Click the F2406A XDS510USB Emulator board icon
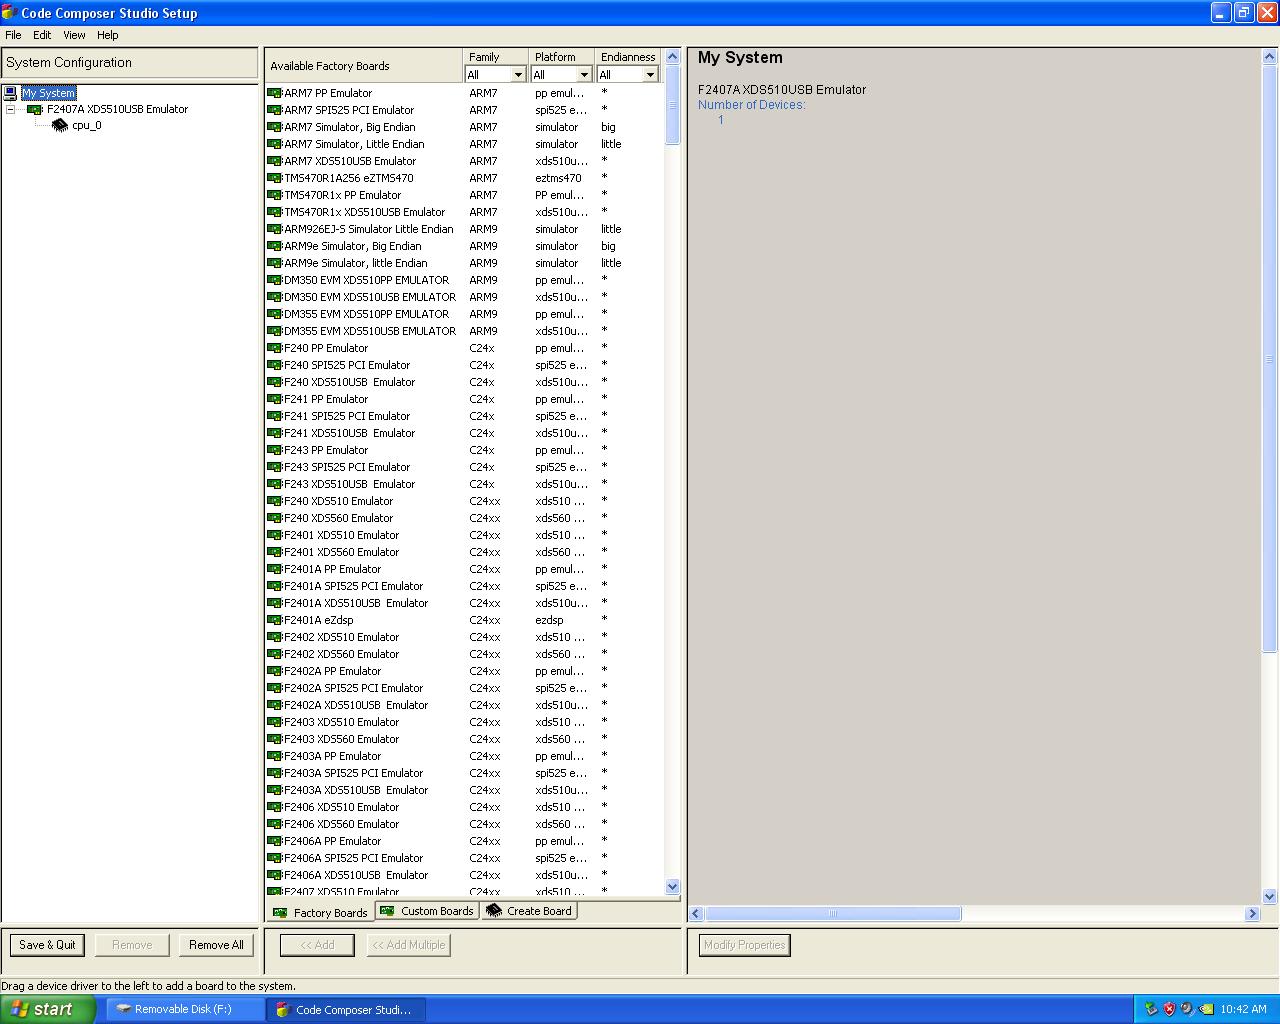The width and height of the screenshot is (1280, 1024). 275,875
